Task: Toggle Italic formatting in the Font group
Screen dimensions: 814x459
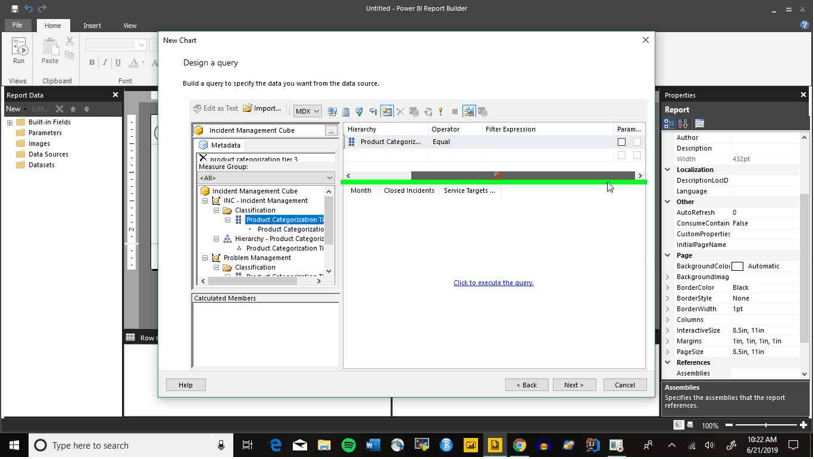Action: [104, 62]
